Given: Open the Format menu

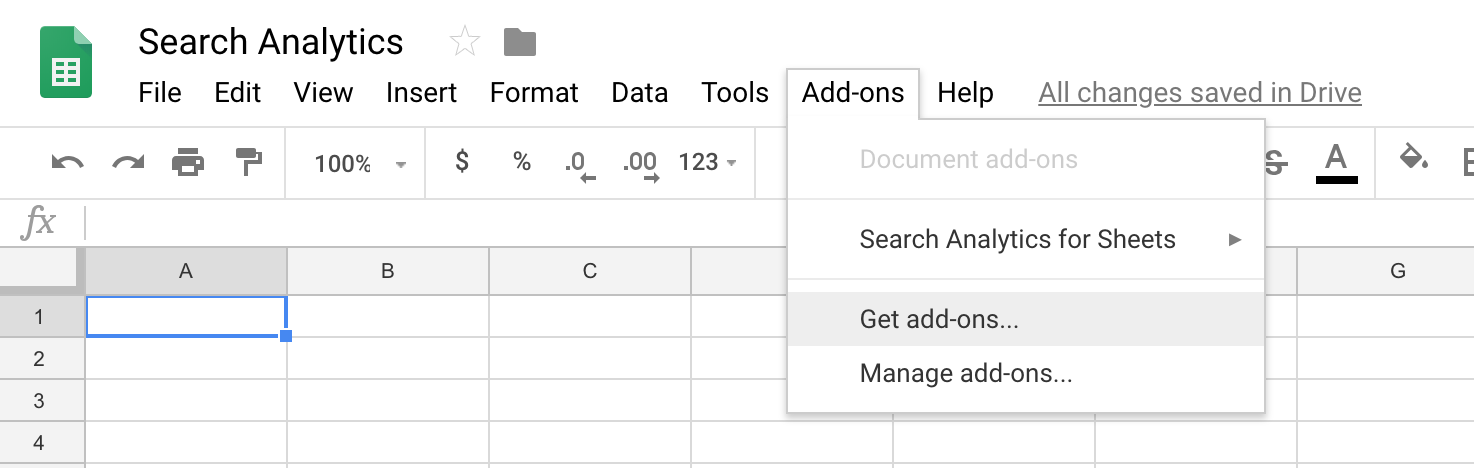Looking at the screenshot, I should [534, 93].
